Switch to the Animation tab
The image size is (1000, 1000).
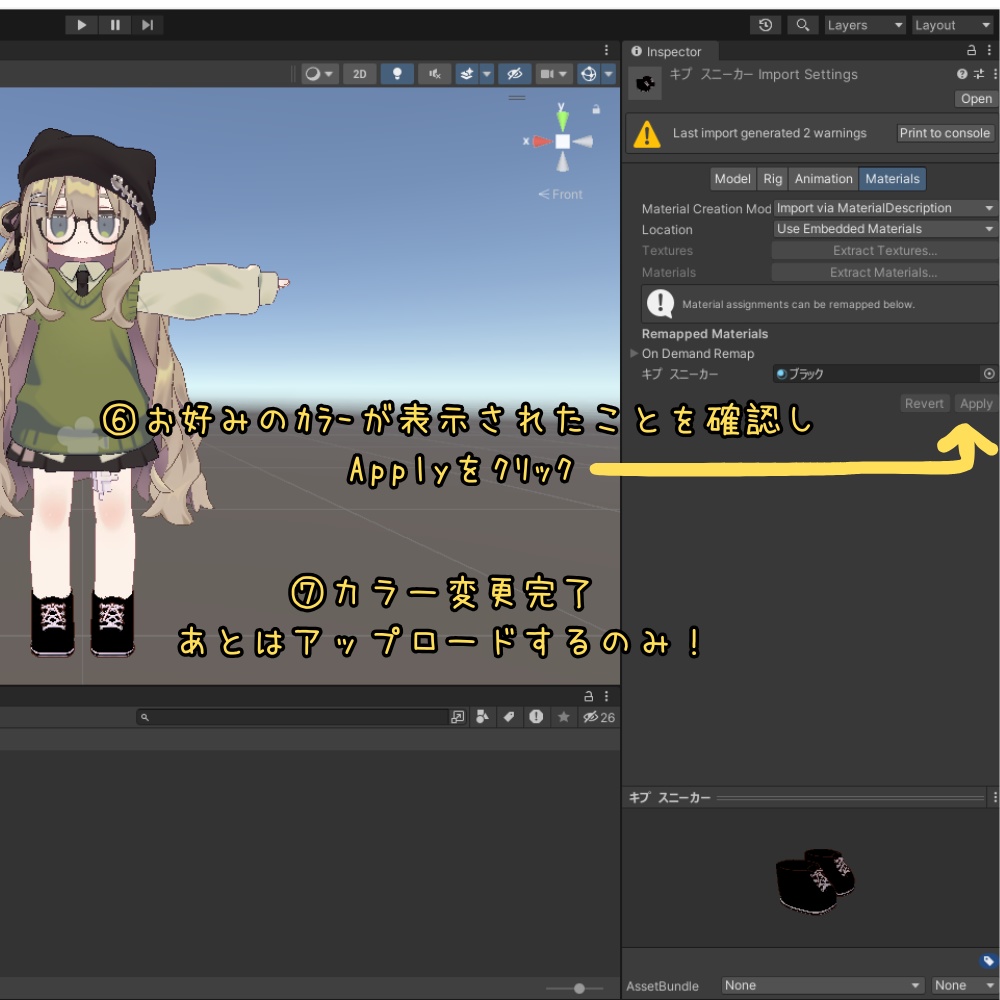823,179
